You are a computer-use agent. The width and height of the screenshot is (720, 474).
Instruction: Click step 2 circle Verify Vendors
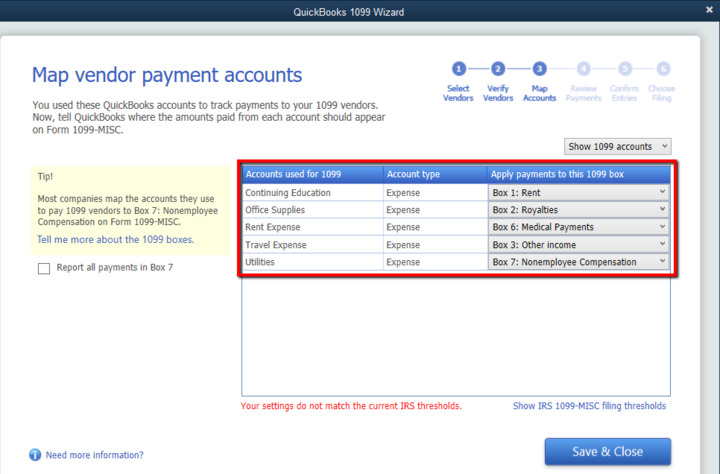[498, 69]
